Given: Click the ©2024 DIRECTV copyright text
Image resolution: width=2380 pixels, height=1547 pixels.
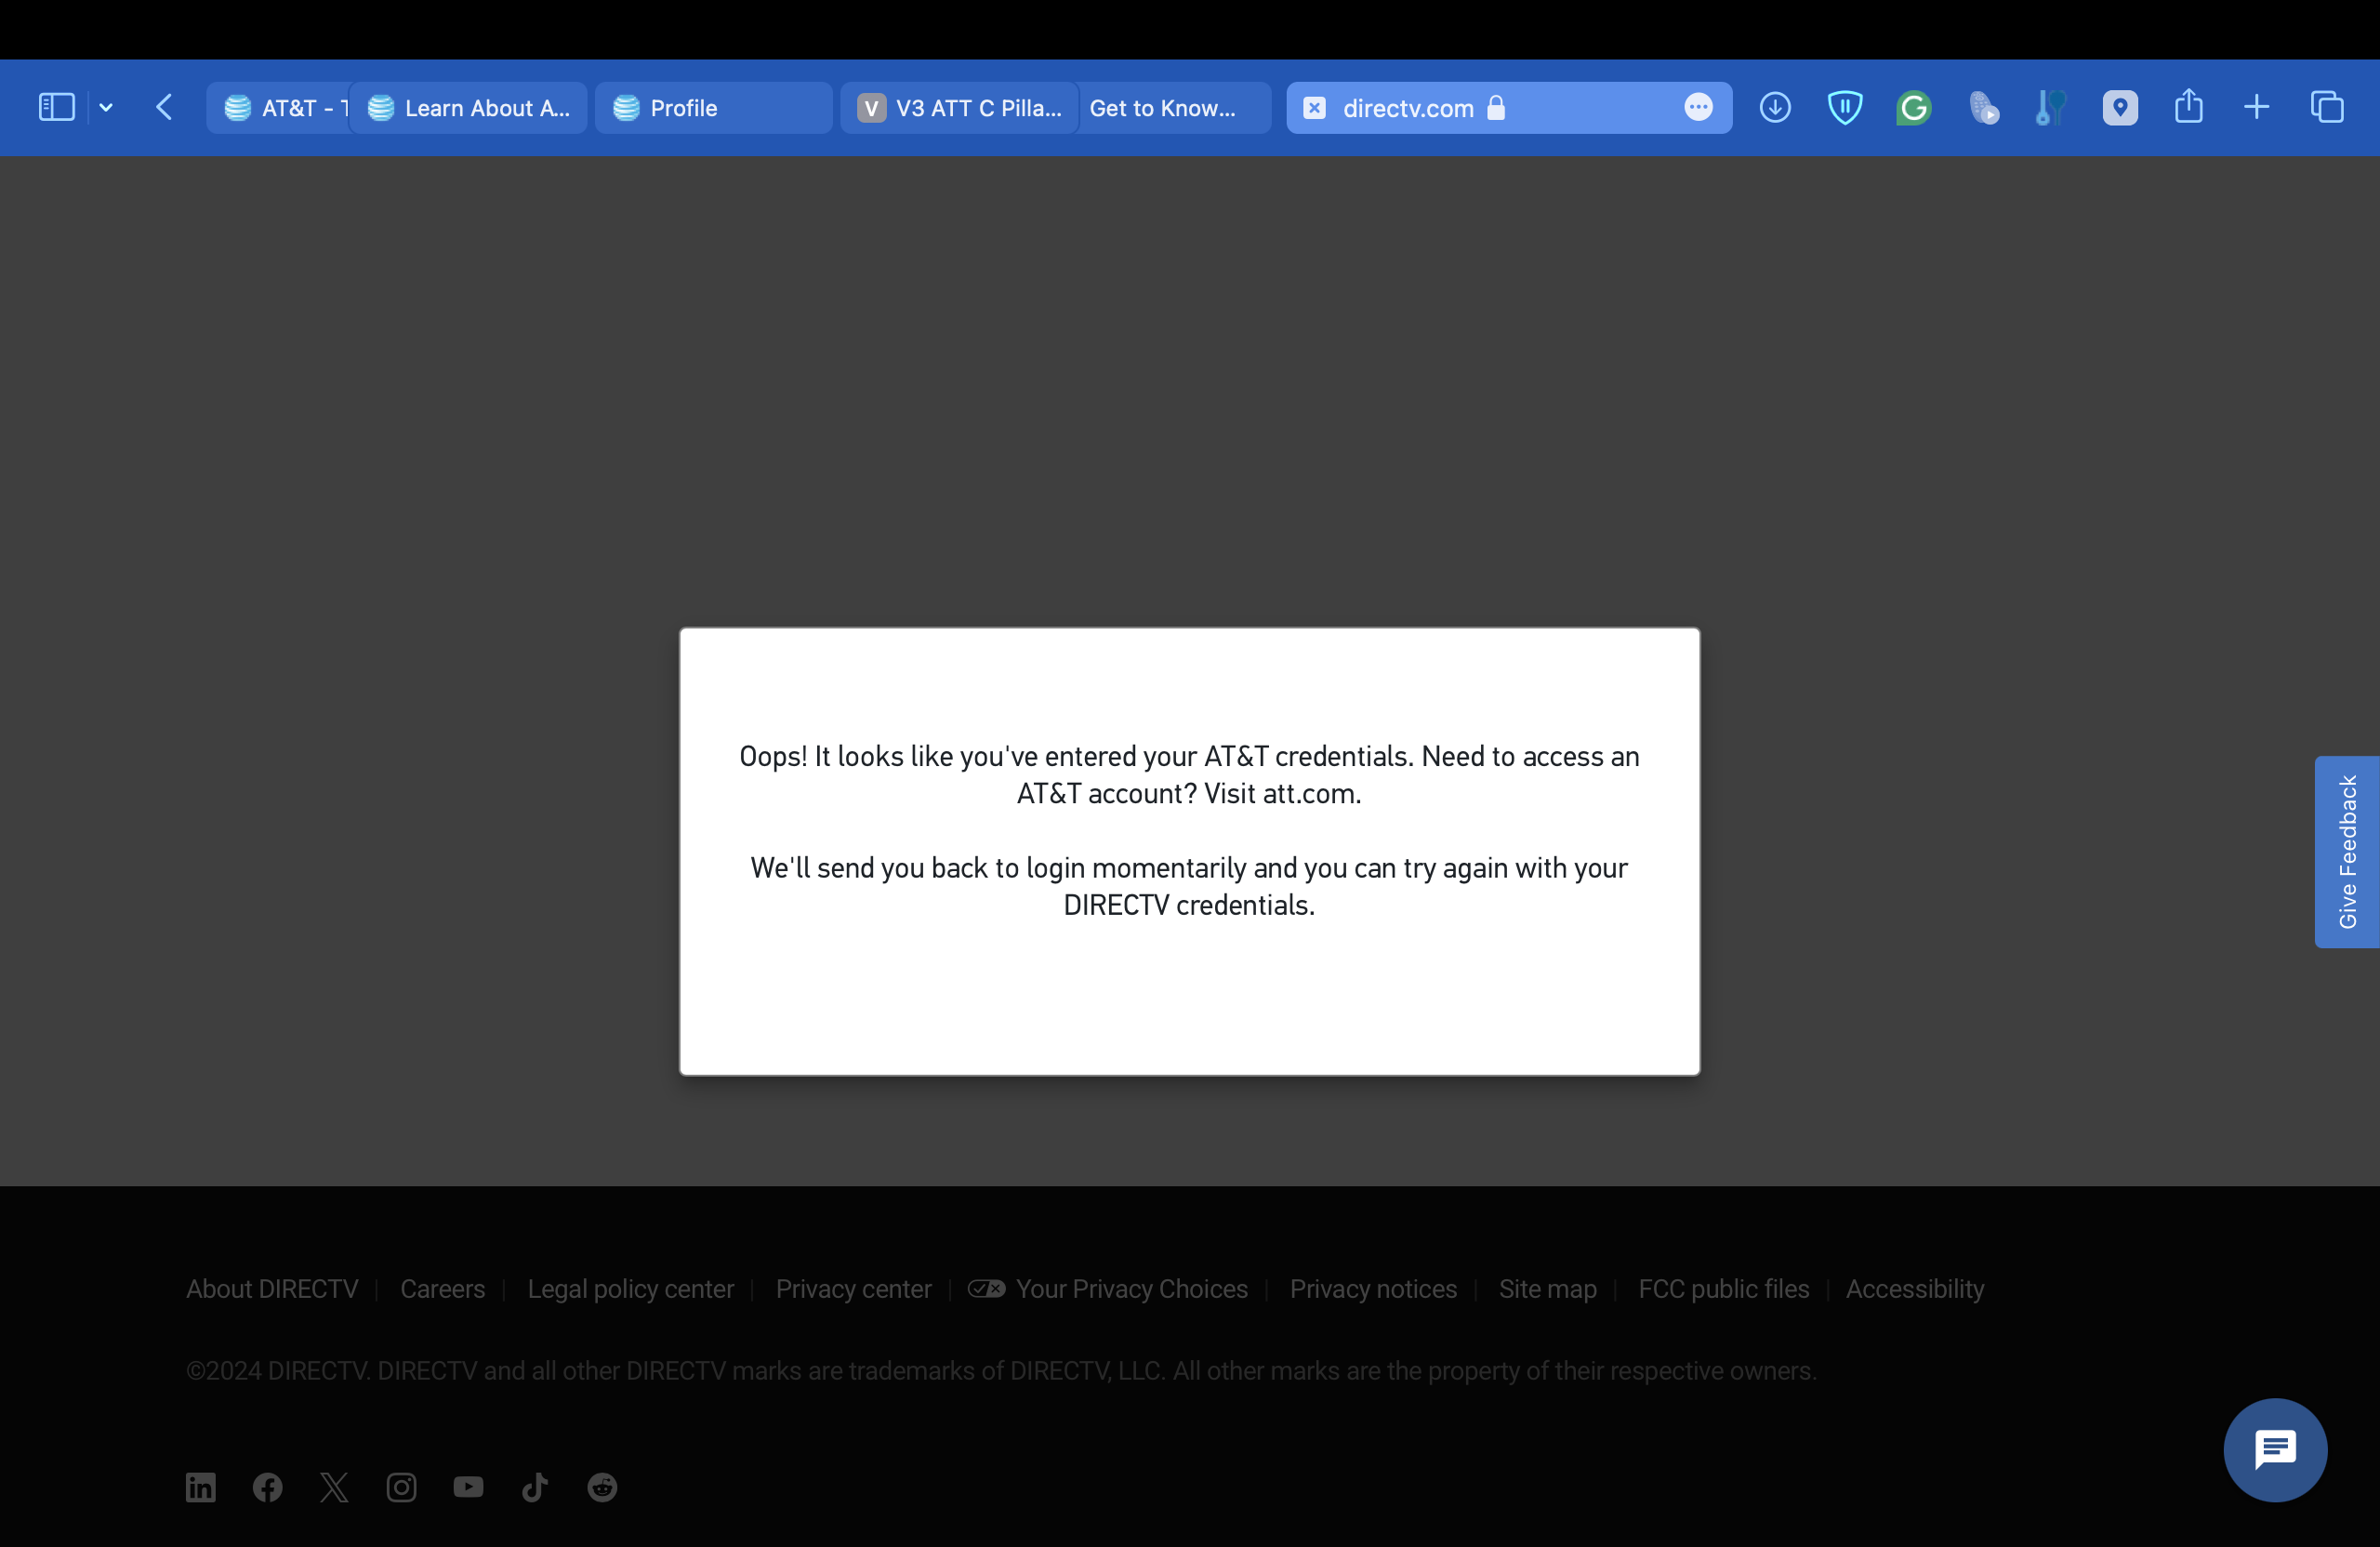Looking at the screenshot, I should pos(1001,1370).
